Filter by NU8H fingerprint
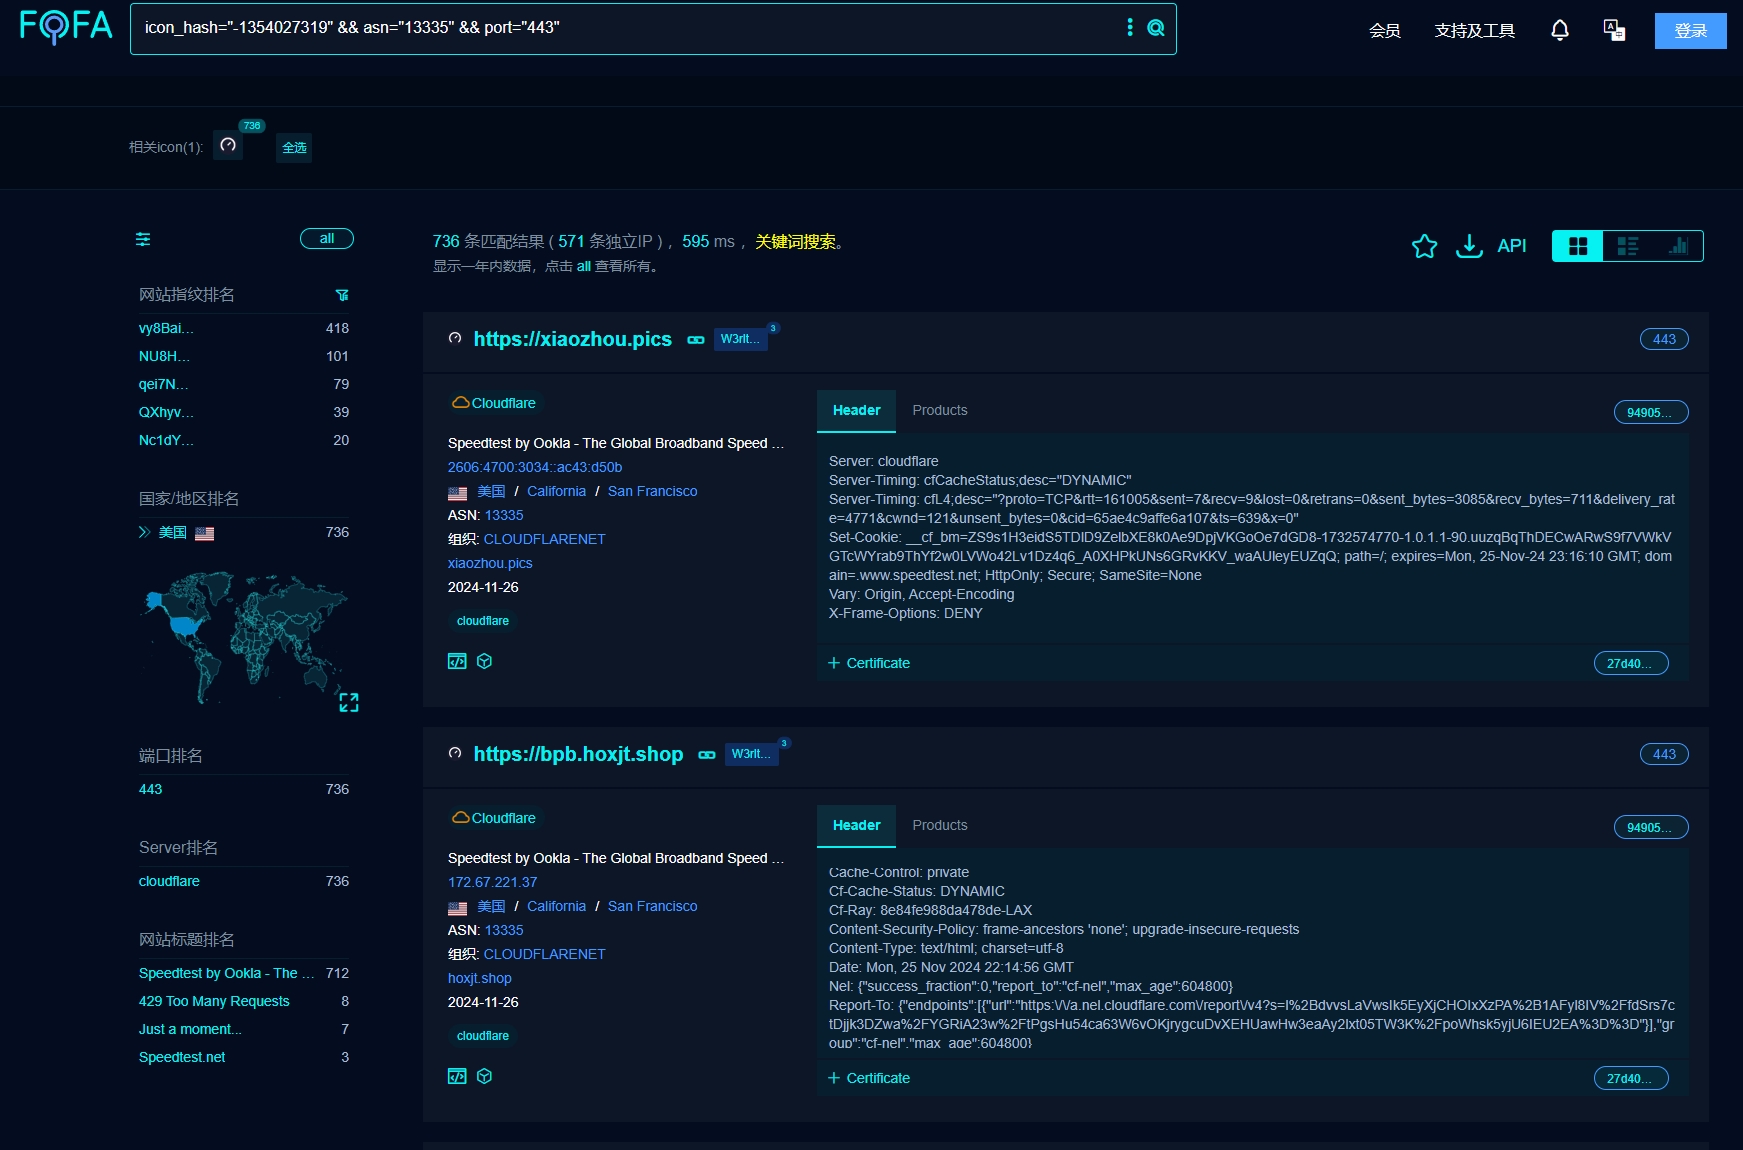Viewport: 1743px width, 1150px height. [x=164, y=356]
